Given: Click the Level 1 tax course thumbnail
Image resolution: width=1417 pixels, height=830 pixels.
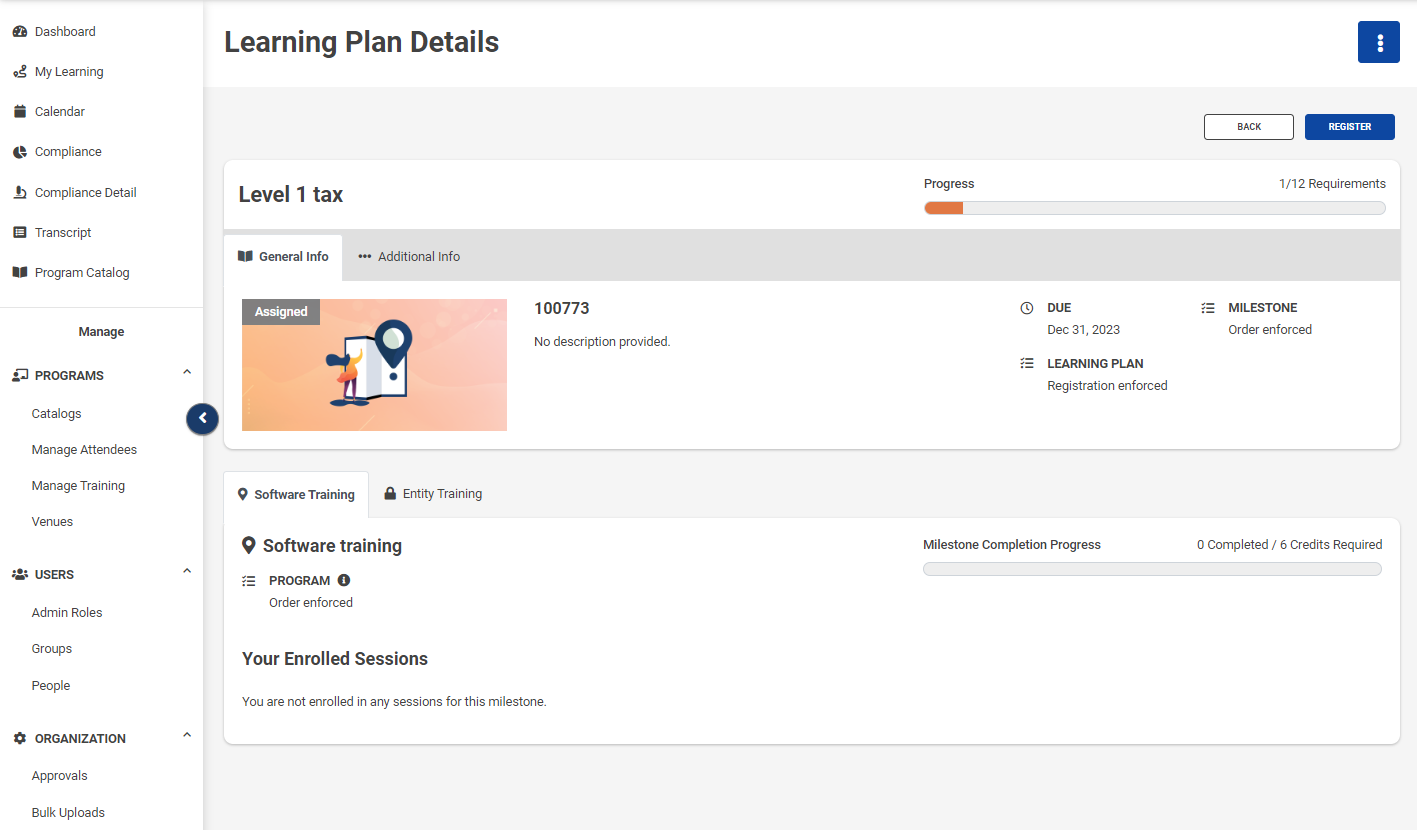Looking at the screenshot, I should [374, 365].
